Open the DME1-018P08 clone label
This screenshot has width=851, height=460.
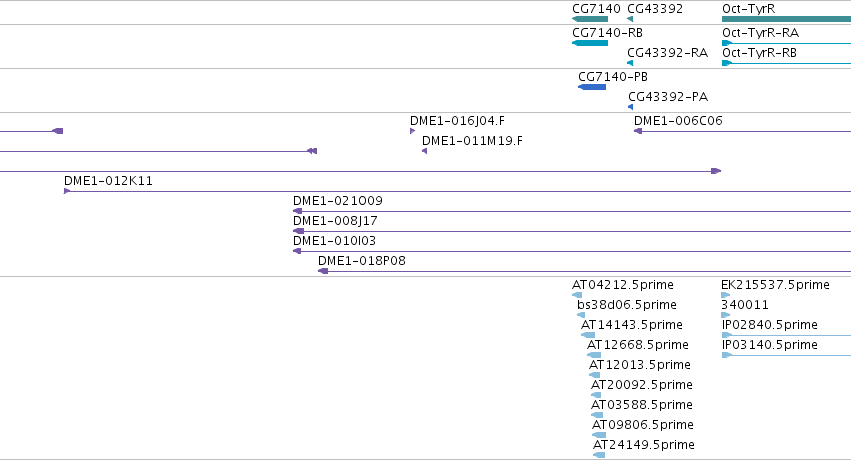coord(362,260)
